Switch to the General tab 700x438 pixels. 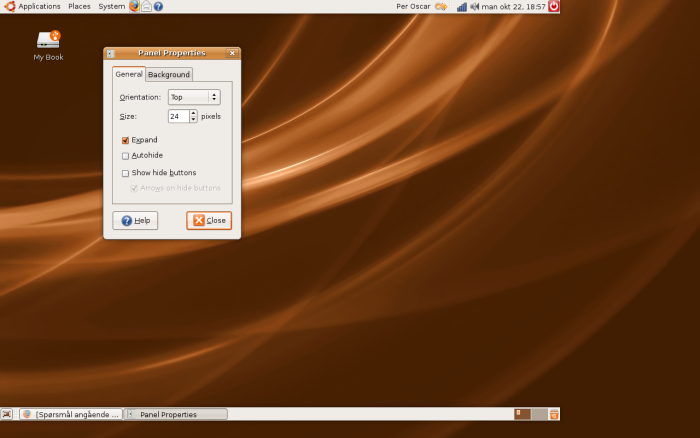pyautogui.click(x=129, y=74)
